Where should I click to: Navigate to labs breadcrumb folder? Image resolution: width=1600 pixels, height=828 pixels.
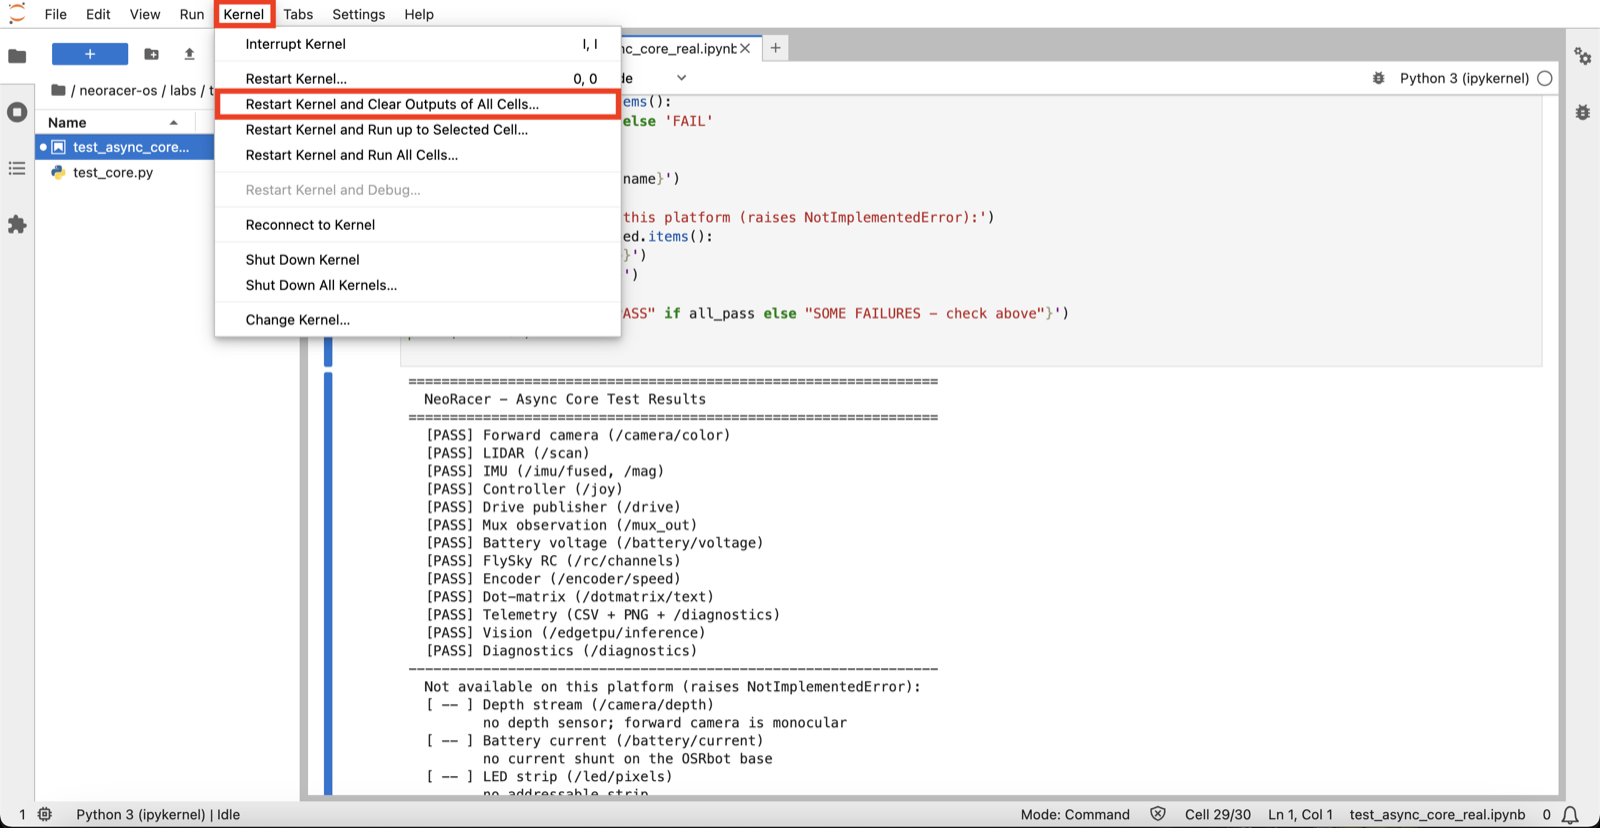point(183,90)
